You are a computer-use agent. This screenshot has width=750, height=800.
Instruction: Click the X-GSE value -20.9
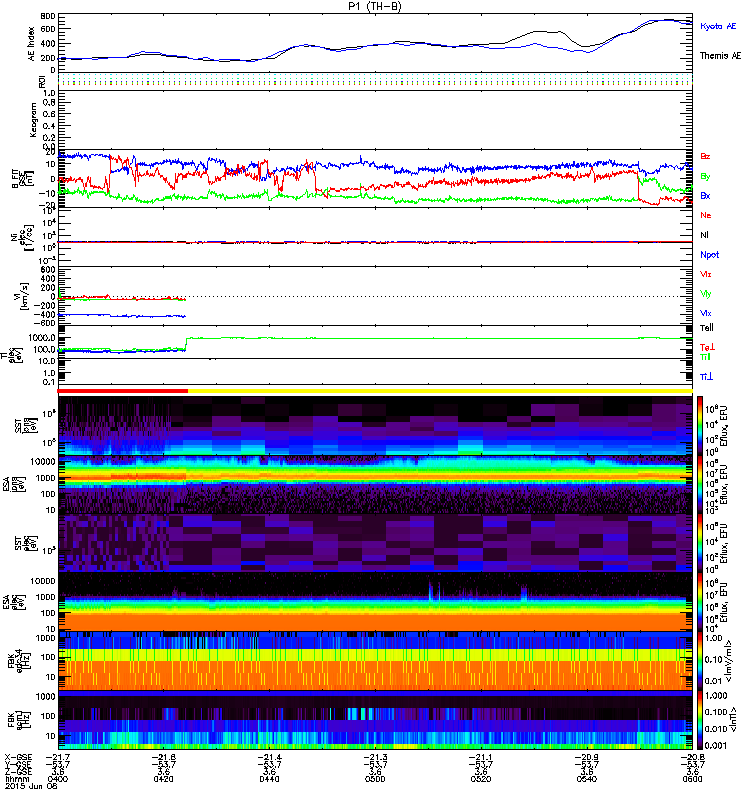(x=587, y=757)
